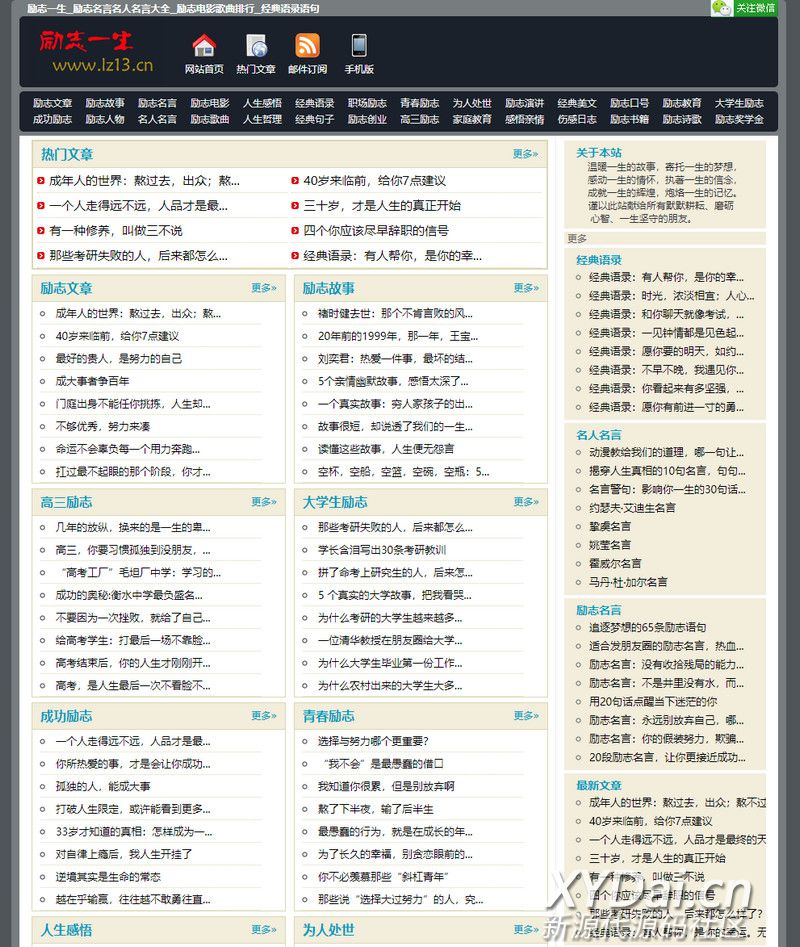Open sidebar link 姚莹名言
The width and height of the screenshot is (800, 947).
point(610,545)
